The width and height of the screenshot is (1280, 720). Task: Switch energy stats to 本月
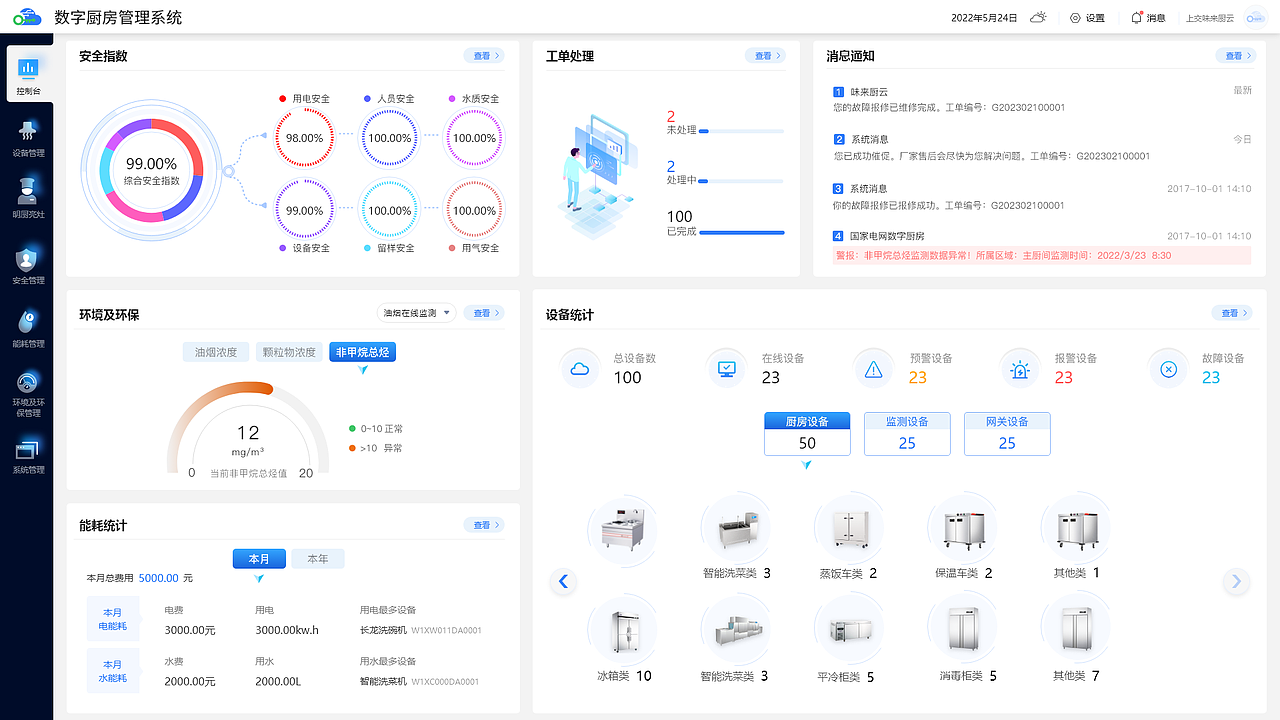tap(259, 559)
